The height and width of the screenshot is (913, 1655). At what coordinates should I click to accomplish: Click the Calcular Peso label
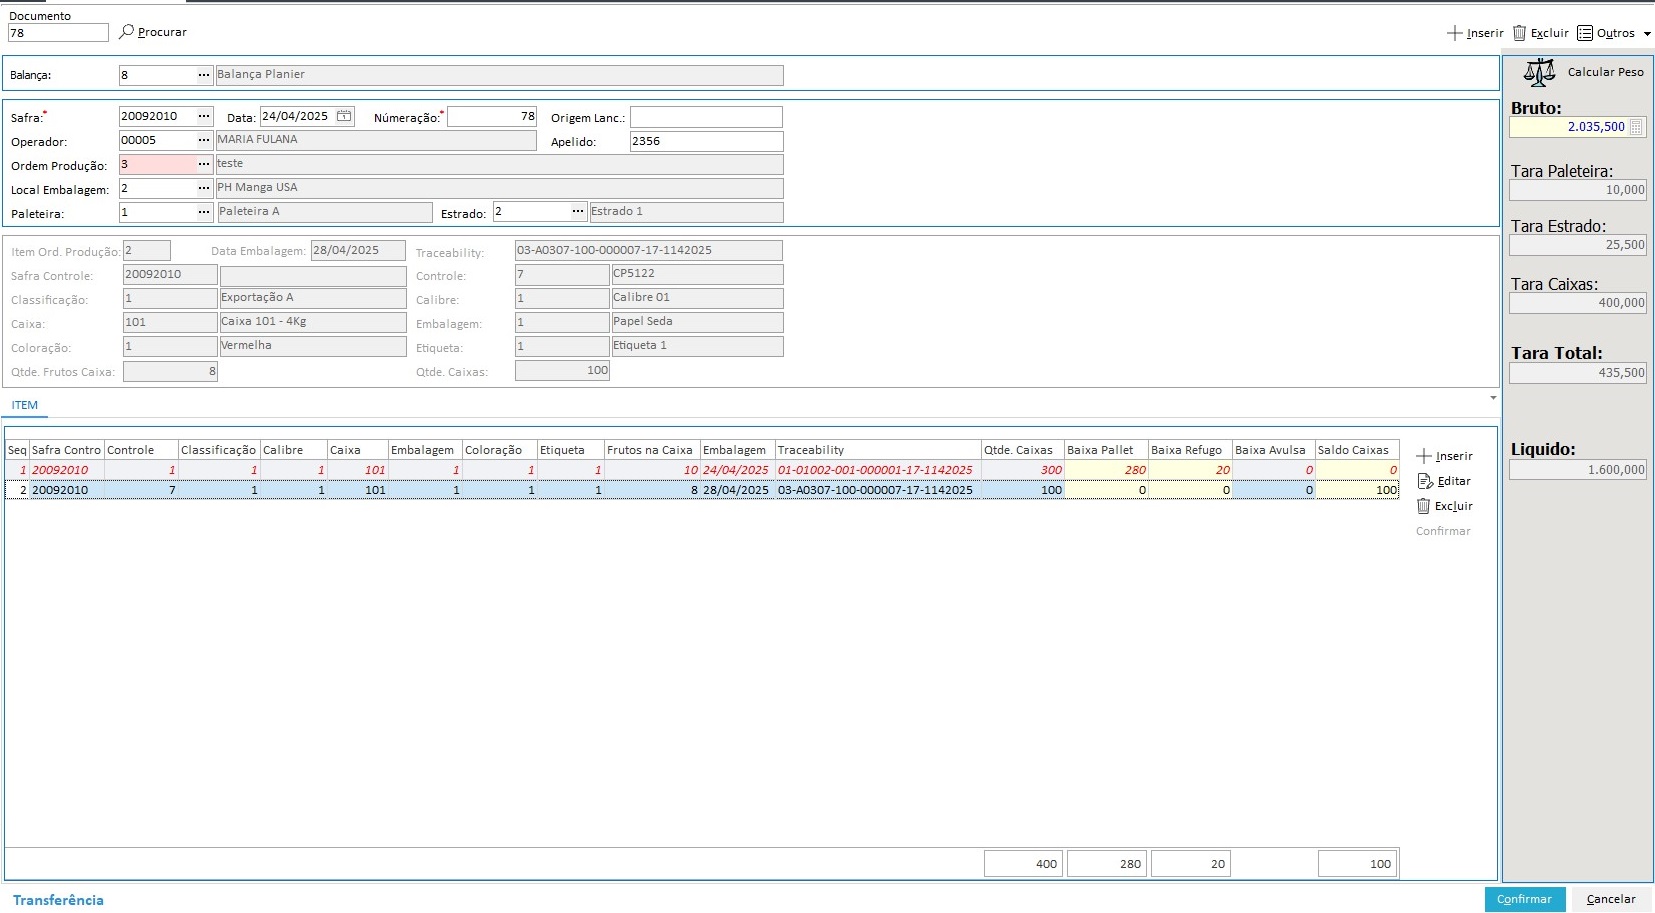coord(1606,72)
